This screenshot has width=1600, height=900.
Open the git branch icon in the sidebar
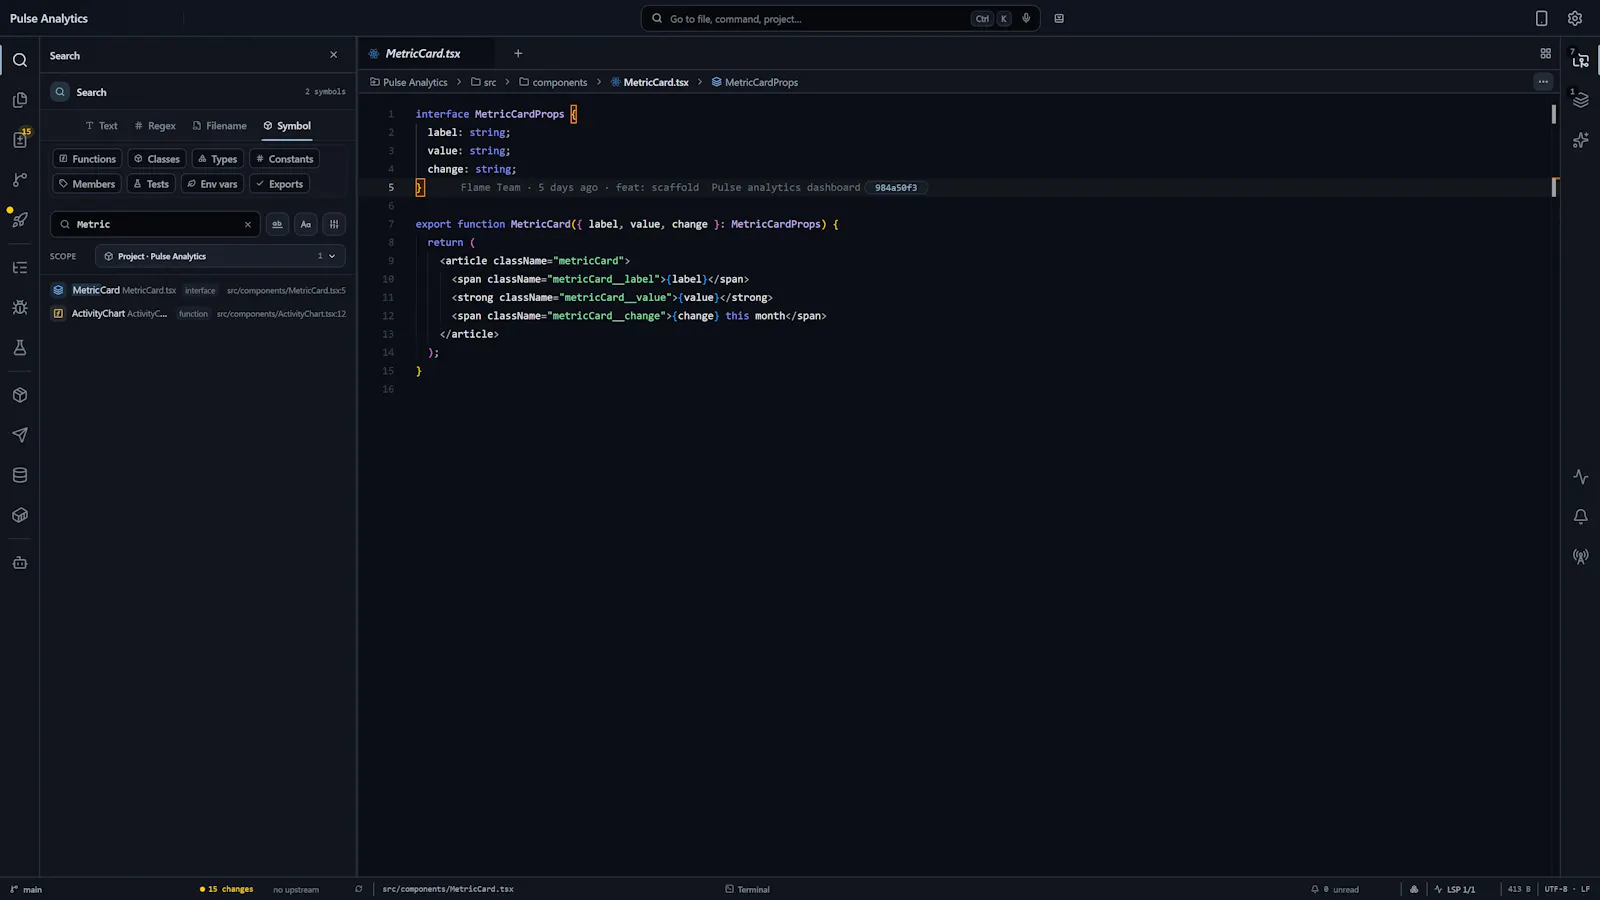(20, 180)
